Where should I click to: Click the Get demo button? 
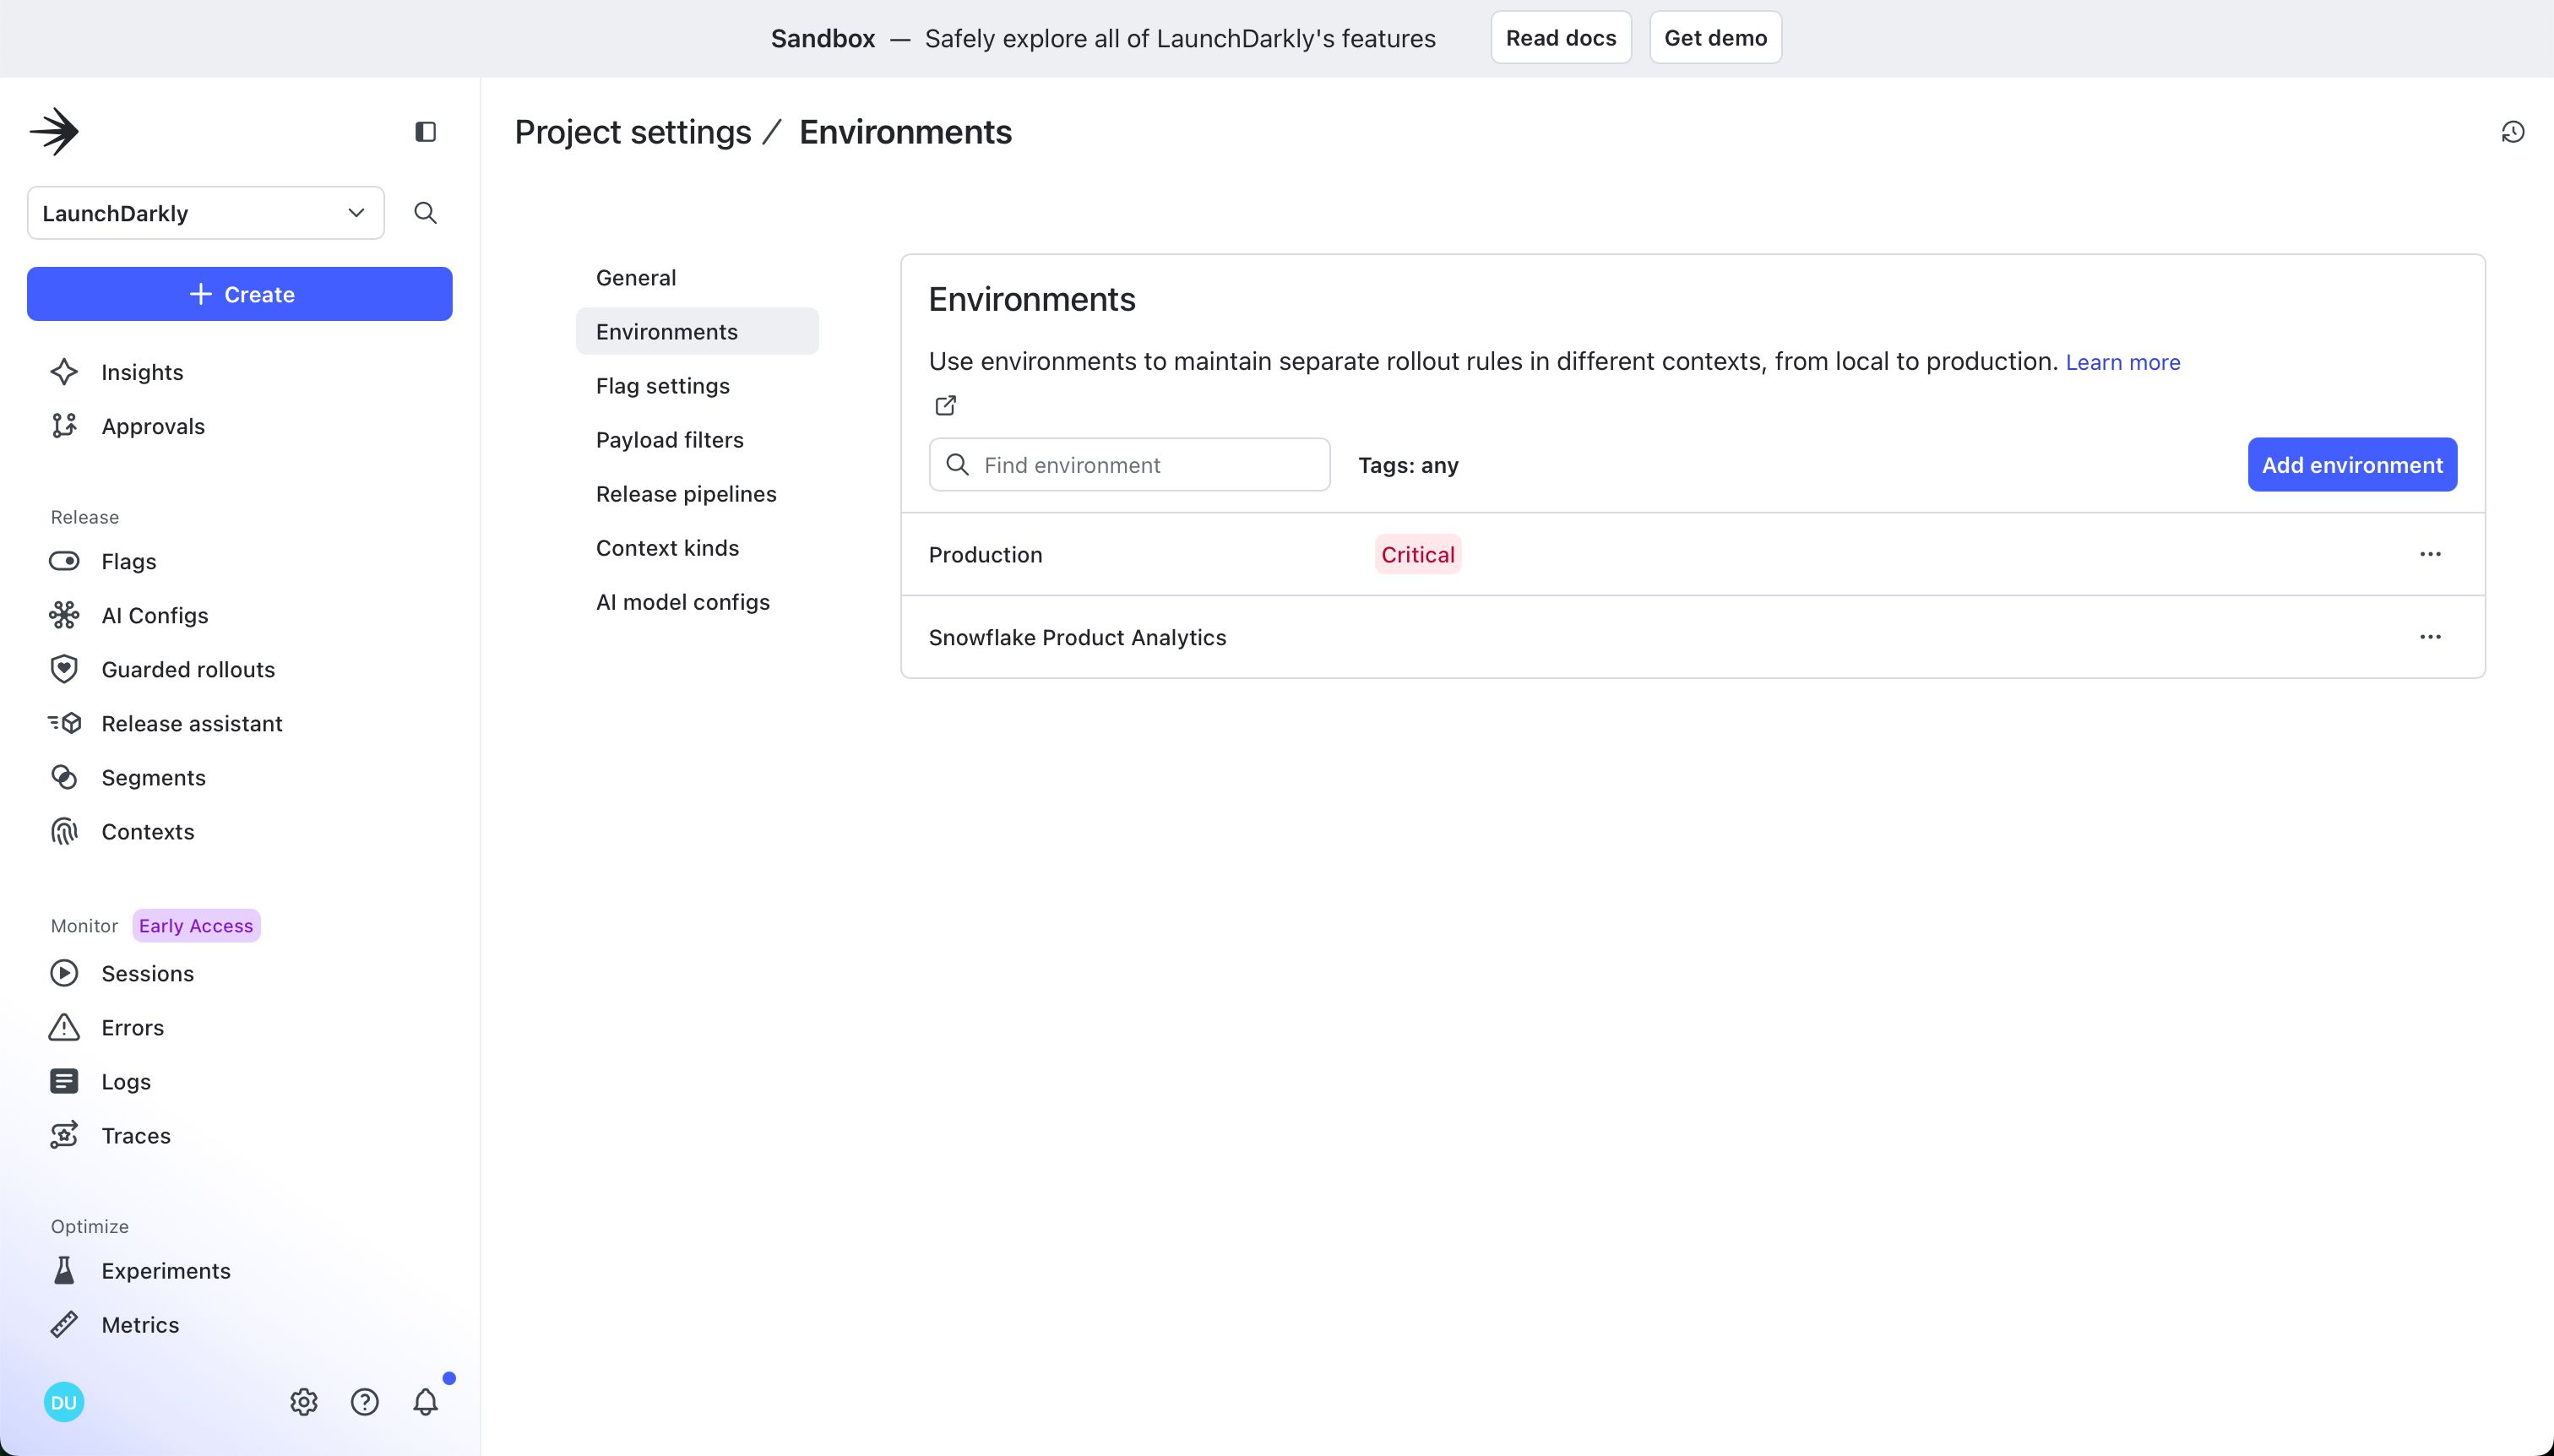(1715, 38)
